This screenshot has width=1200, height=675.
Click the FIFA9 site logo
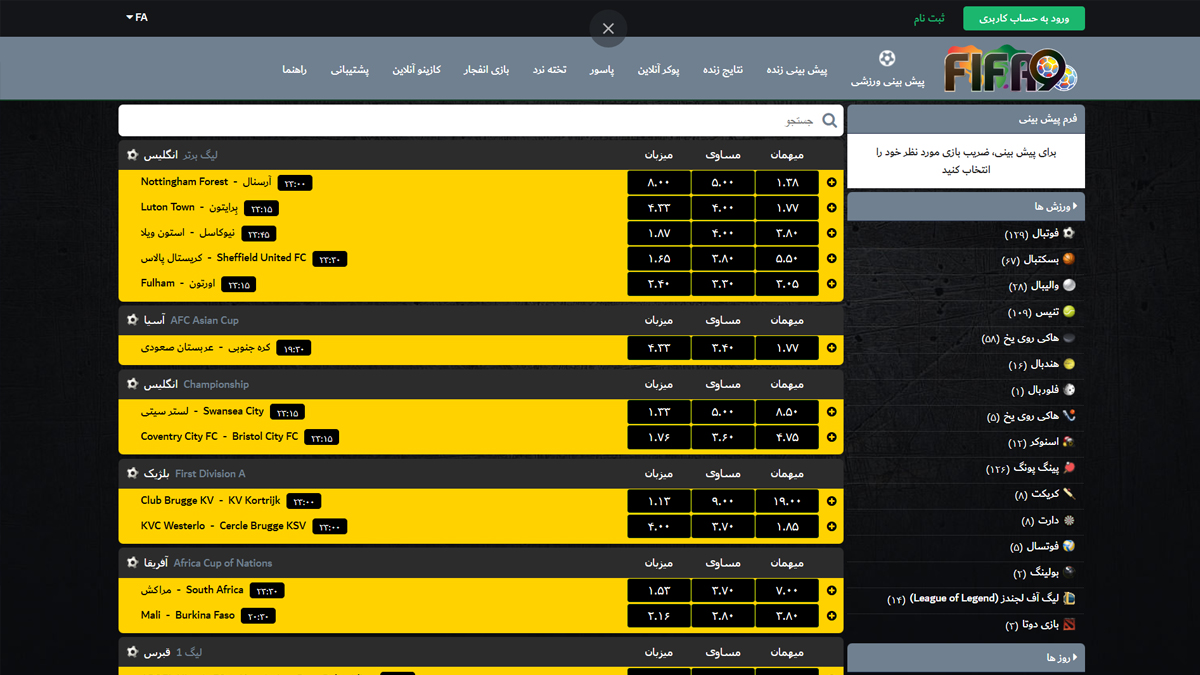[x=1011, y=70]
